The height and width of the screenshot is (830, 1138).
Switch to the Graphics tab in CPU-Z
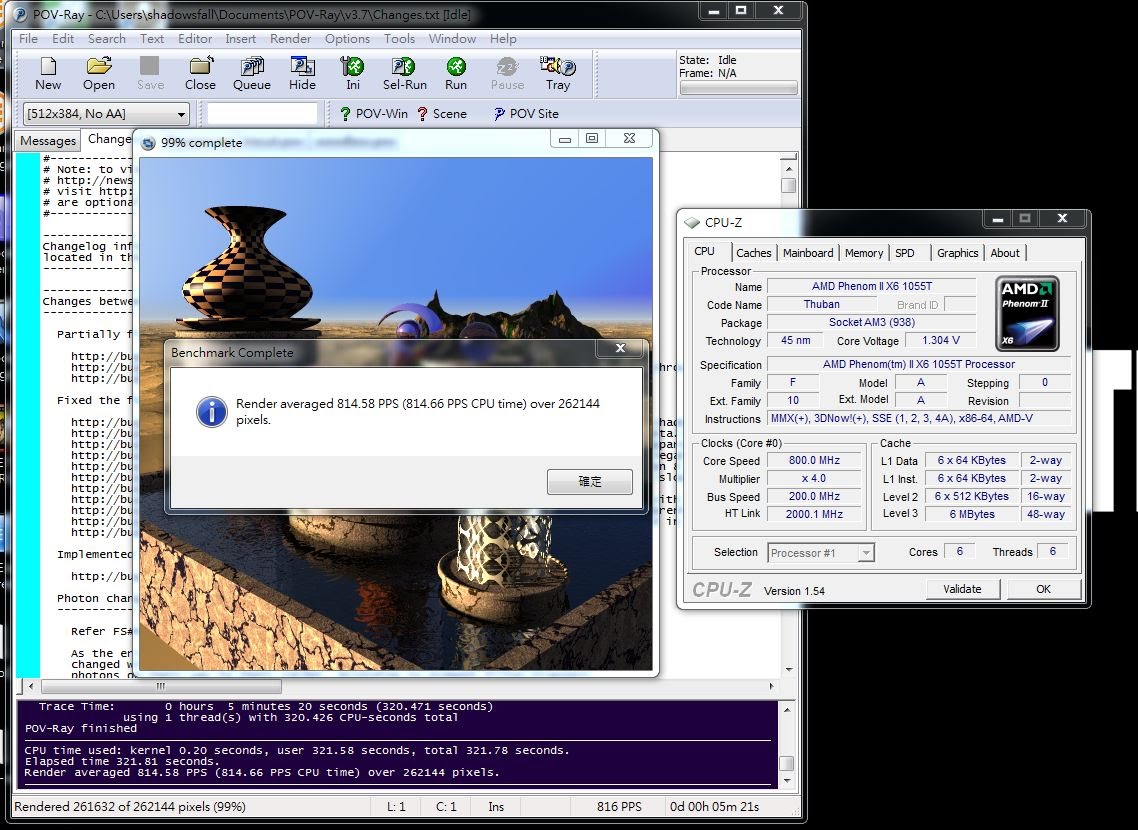(957, 253)
